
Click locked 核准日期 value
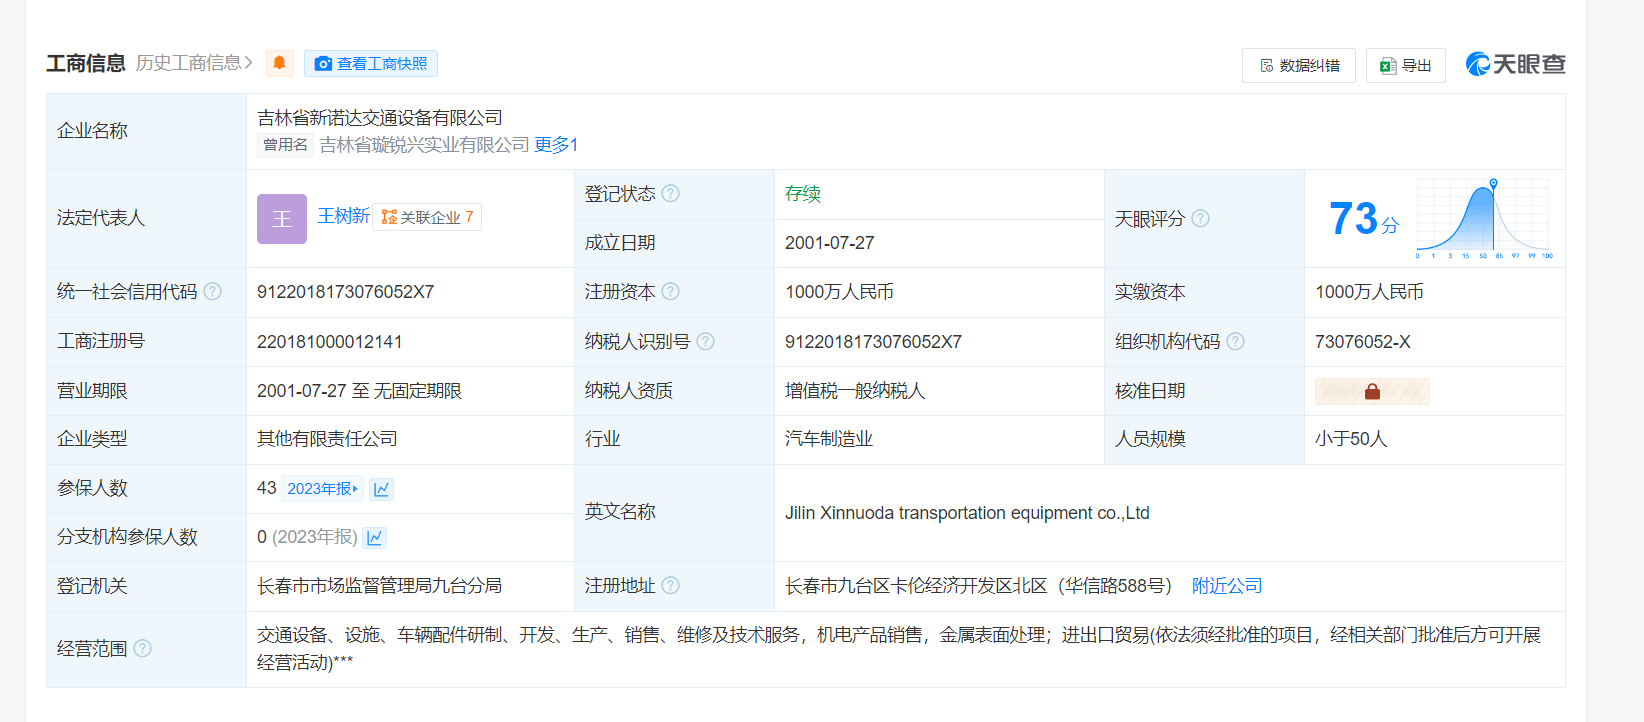tap(1372, 391)
